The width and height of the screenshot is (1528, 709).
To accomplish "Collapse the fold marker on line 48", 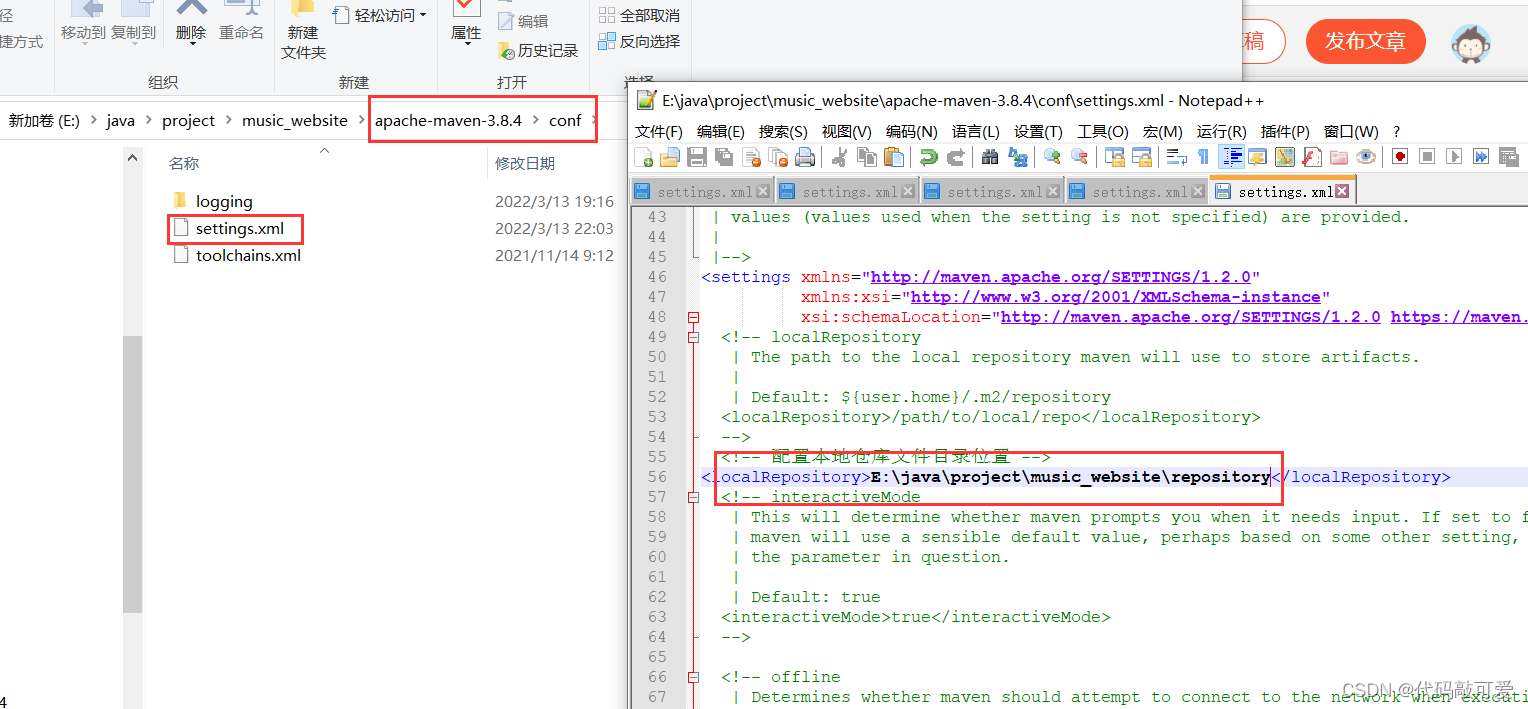I will [x=694, y=317].
